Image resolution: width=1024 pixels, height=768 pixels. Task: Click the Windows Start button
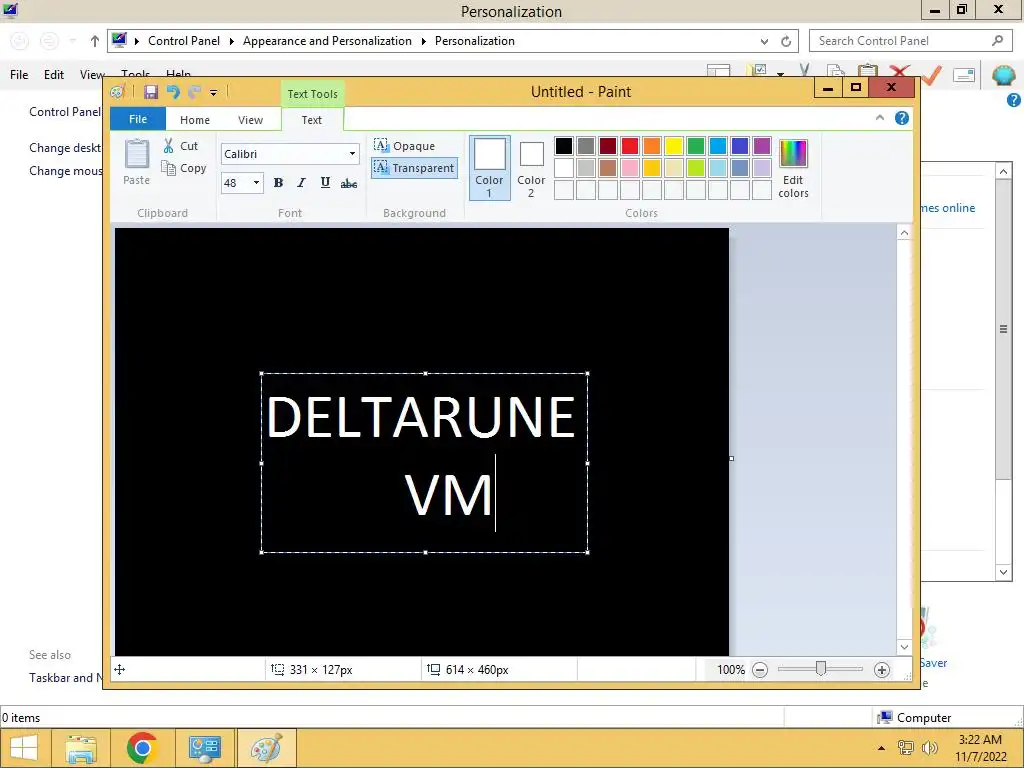pyautogui.click(x=24, y=748)
